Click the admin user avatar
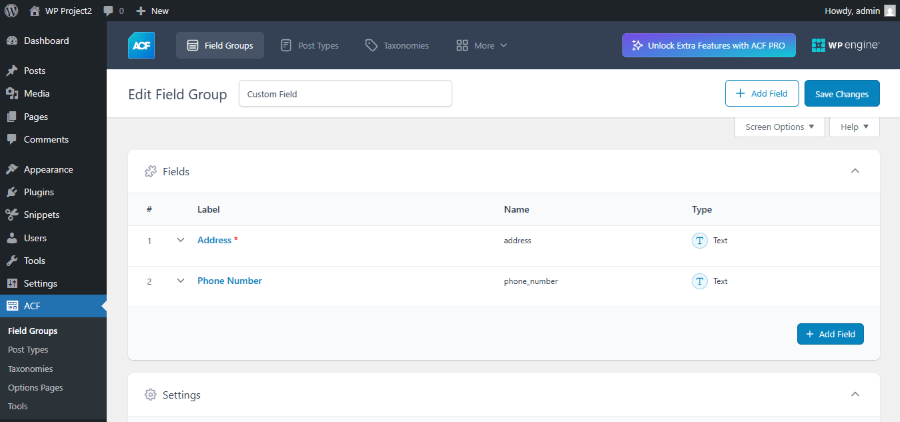Image resolution: width=900 pixels, height=422 pixels. tap(889, 10)
